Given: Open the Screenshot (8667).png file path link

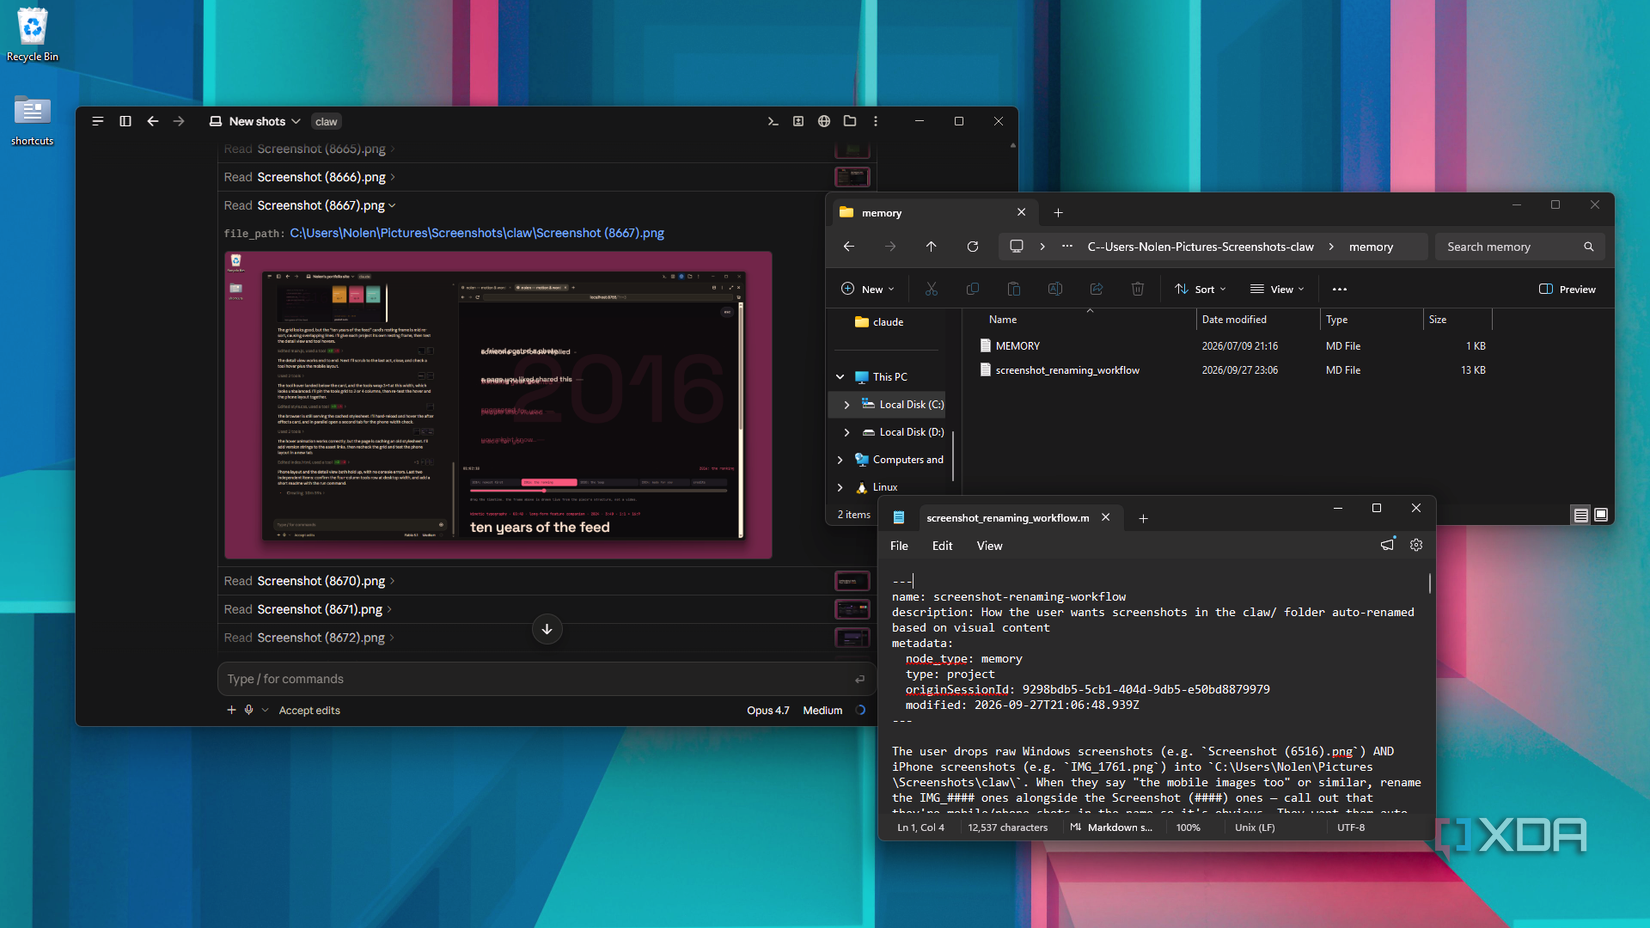Looking at the screenshot, I should pyautogui.click(x=477, y=233).
